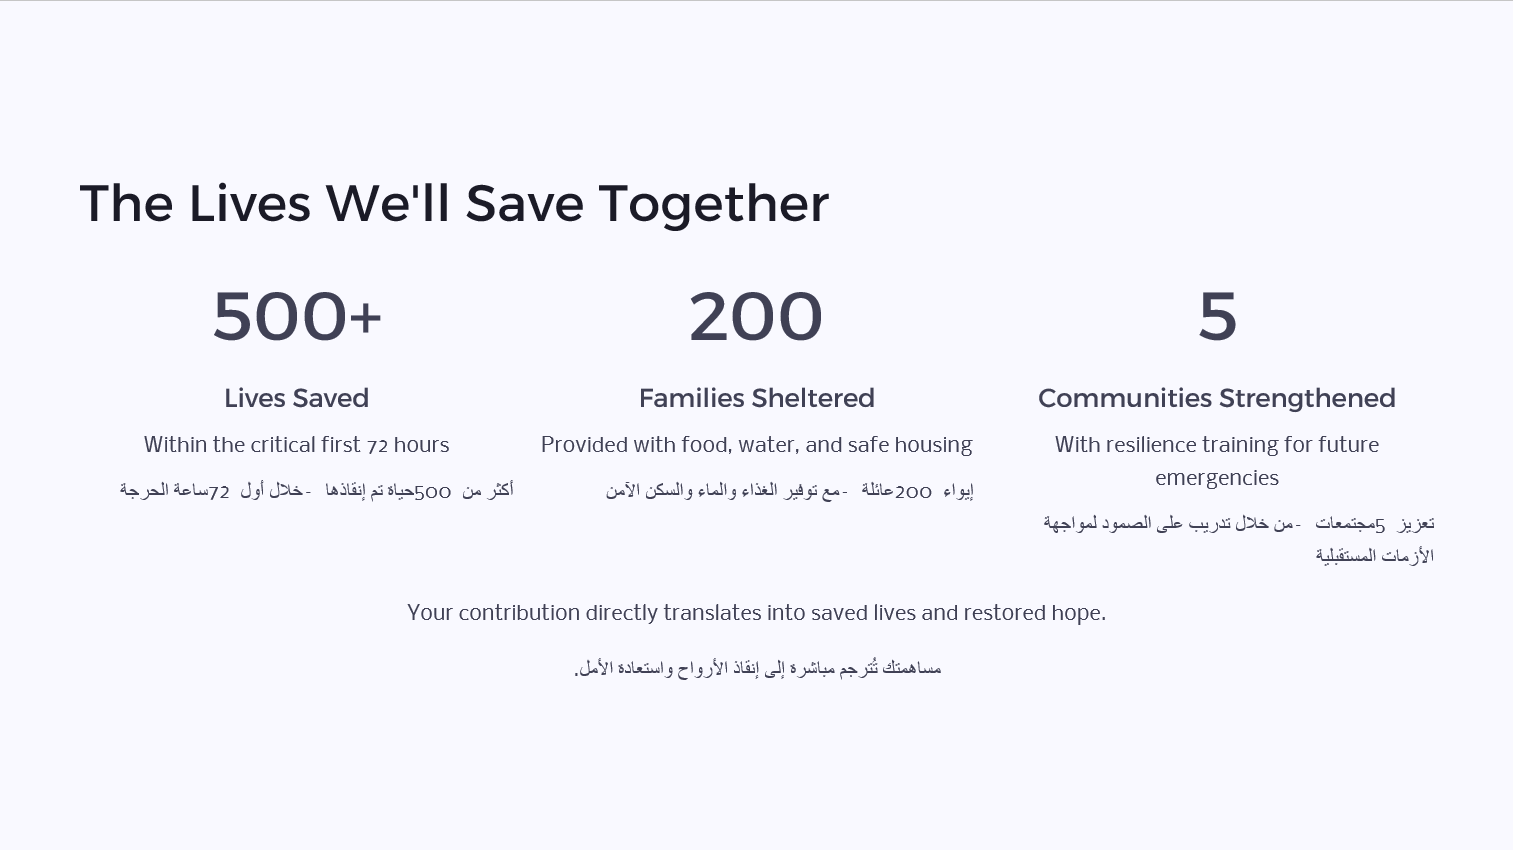Click the word 'emergencies' in the third column
Image resolution: width=1513 pixels, height=850 pixels.
(1216, 478)
